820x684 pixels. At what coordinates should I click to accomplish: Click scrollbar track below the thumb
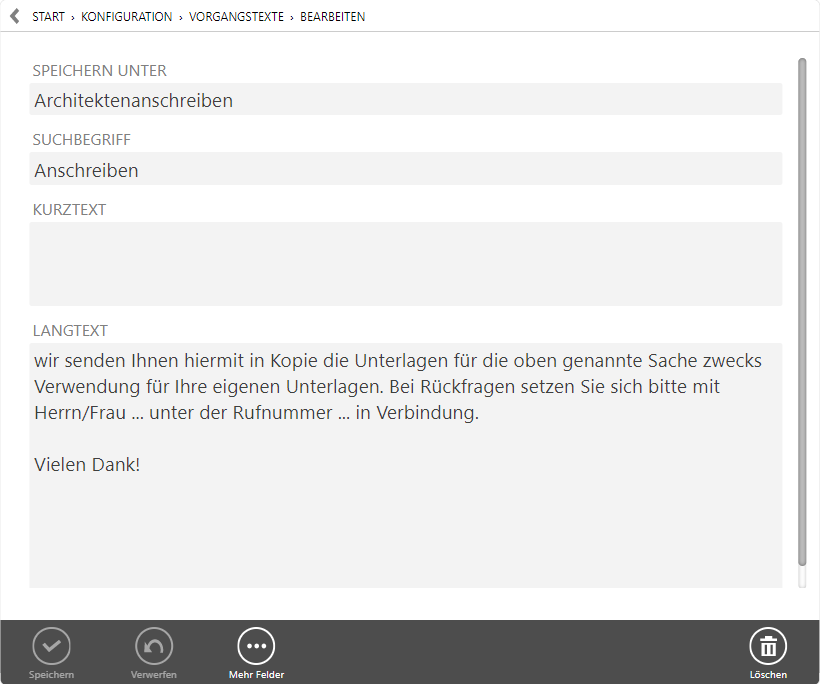tap(802, 577)
